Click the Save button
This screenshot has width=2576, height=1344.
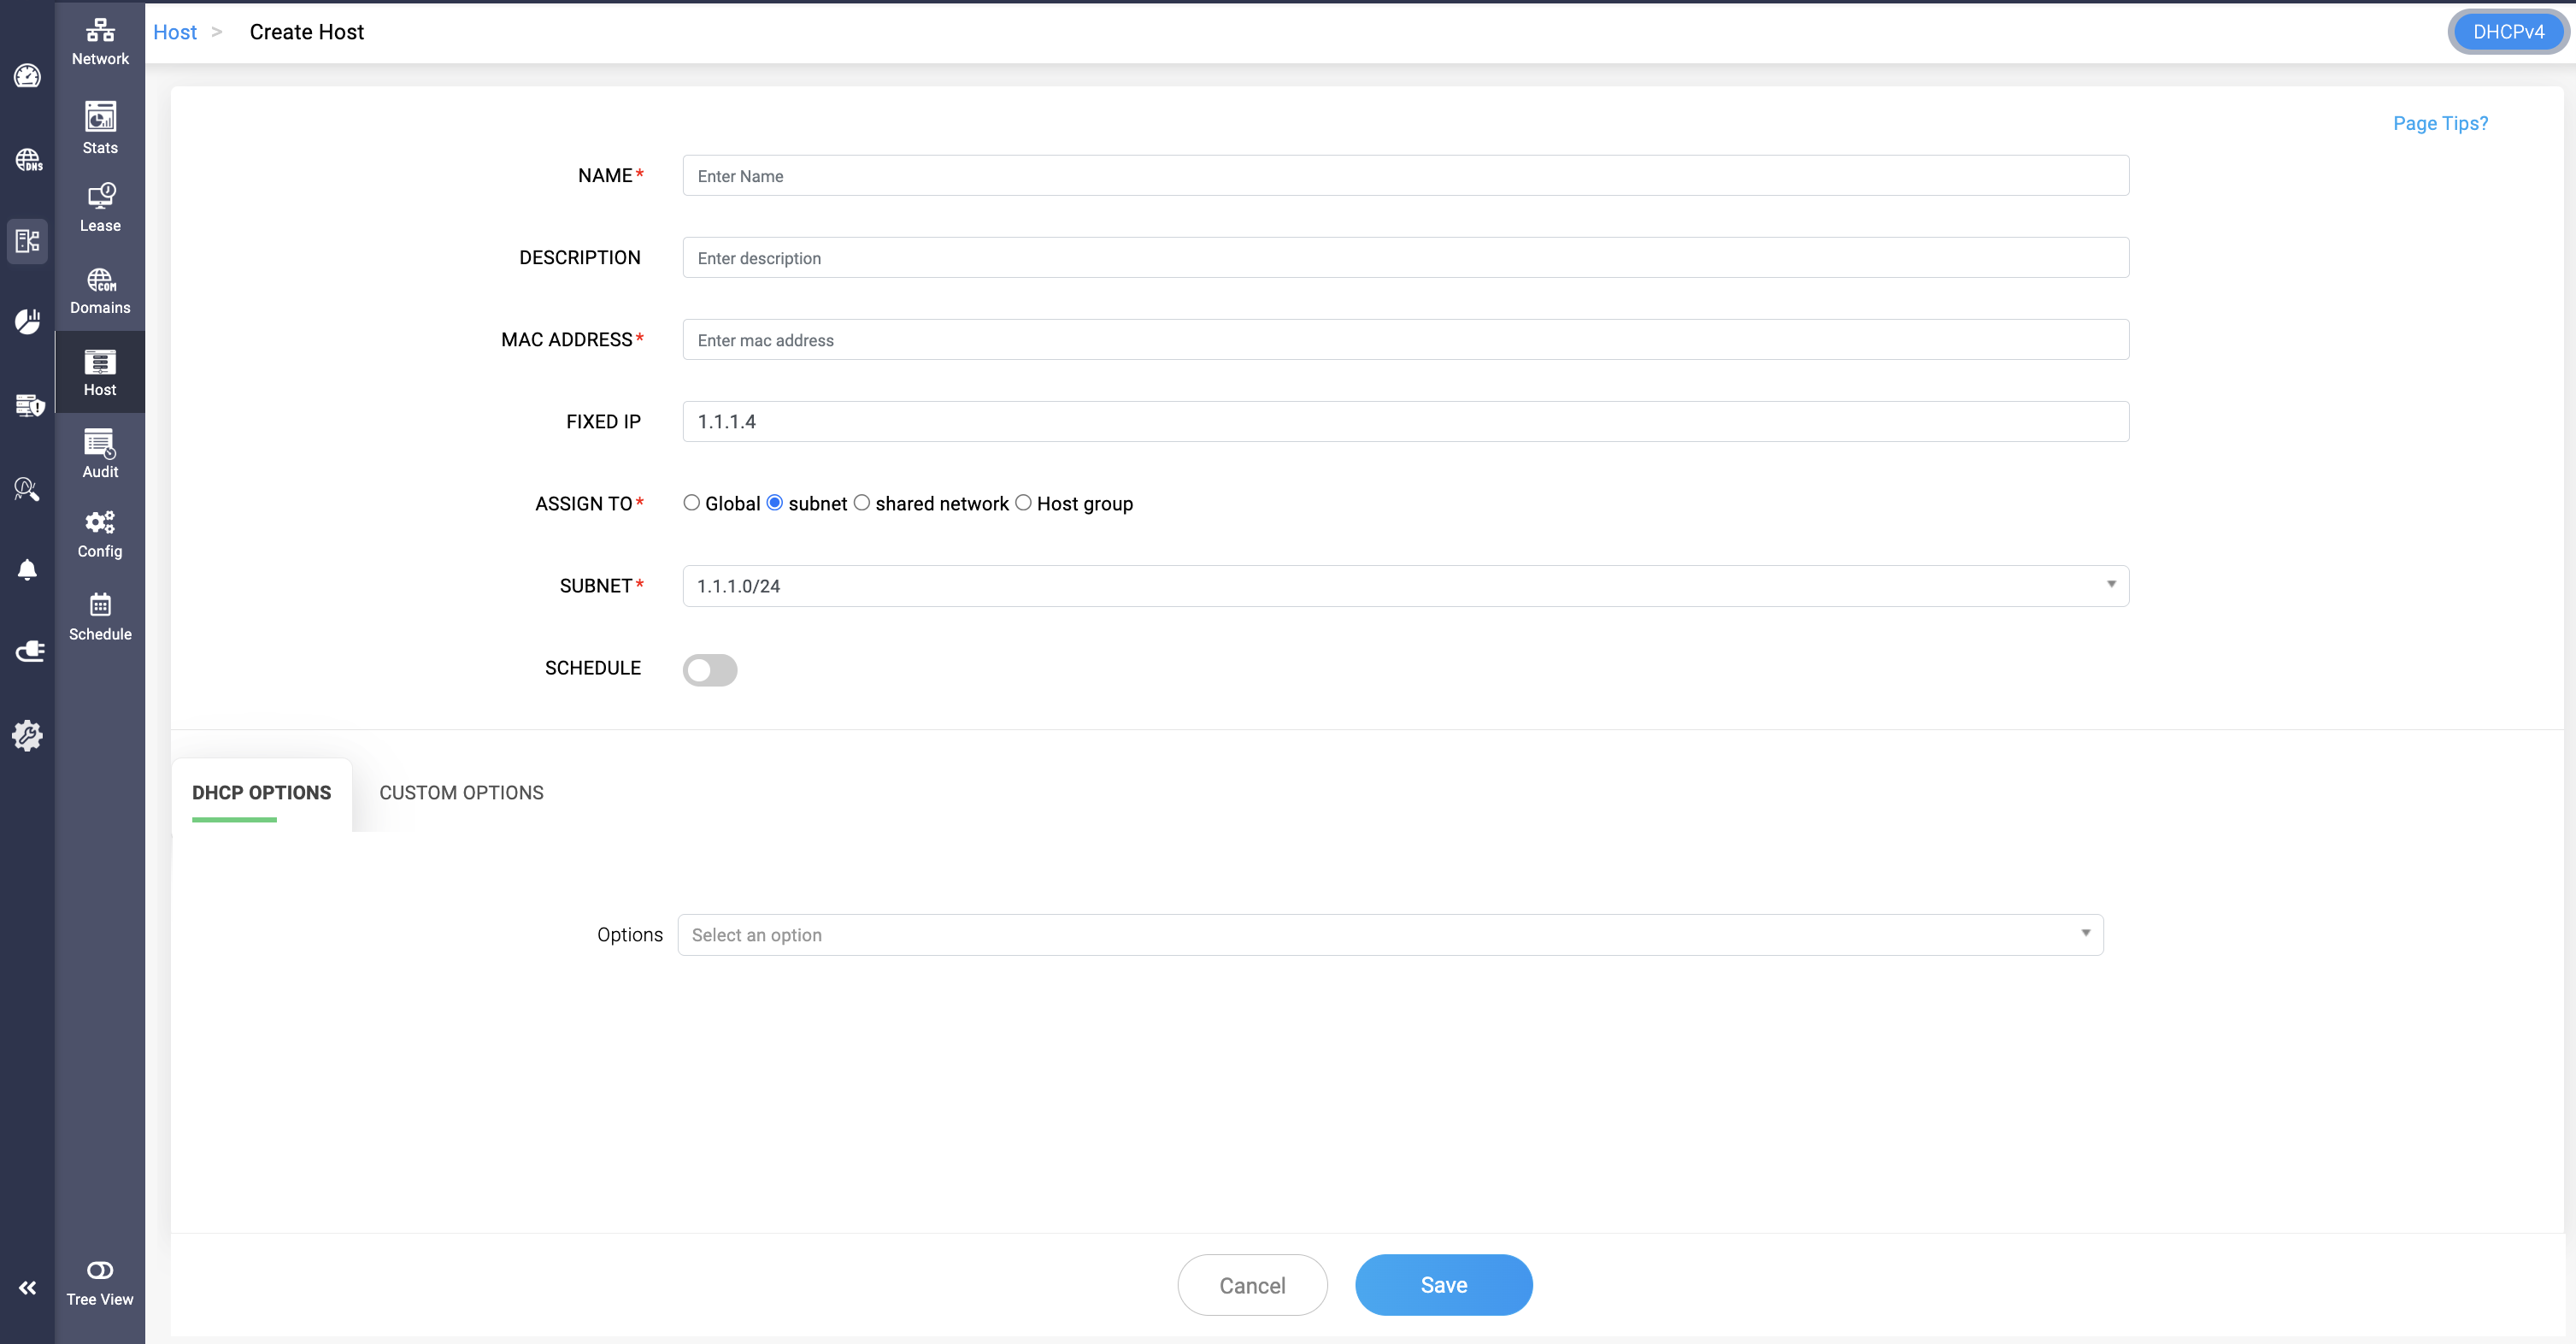click(1443, 1285)
